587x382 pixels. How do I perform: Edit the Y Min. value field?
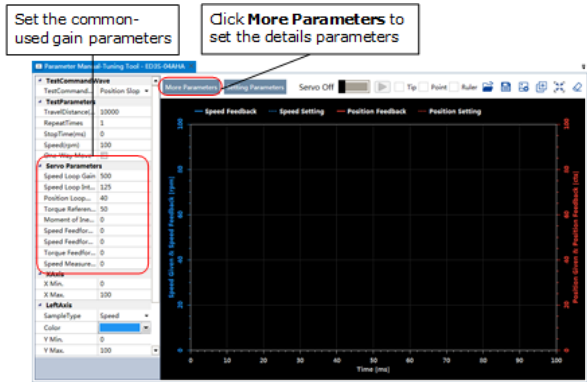coord(125,339)
